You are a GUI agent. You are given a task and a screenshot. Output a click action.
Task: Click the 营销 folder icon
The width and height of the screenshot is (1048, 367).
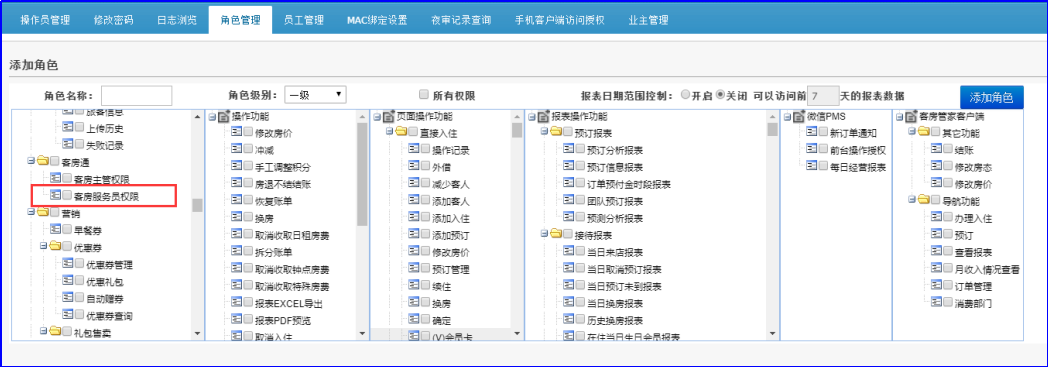(42, 213)
